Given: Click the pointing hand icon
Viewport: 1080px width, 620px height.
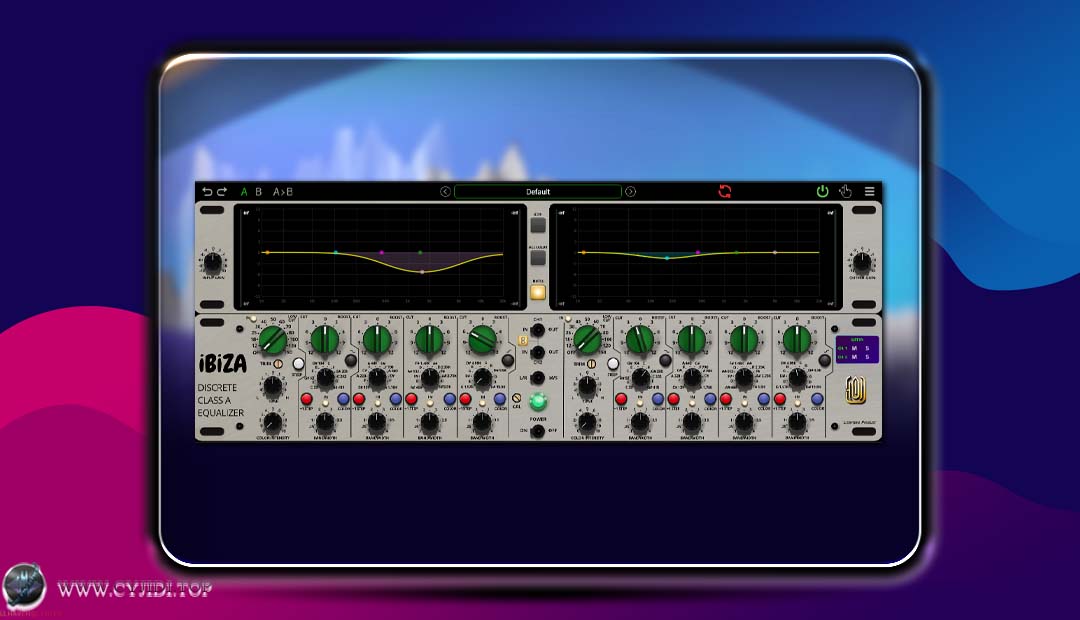Looking at the screenshot, I should pyautogui.click(x=846, y=192).
